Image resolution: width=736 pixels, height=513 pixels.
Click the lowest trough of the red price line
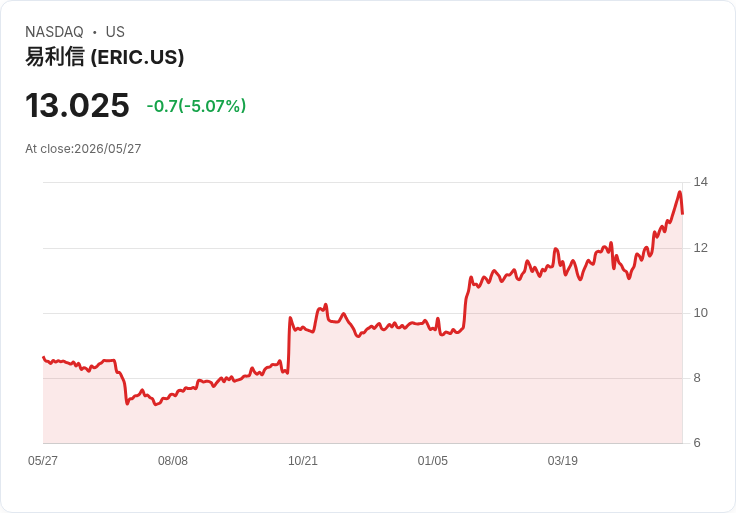[x=156, y=404]
